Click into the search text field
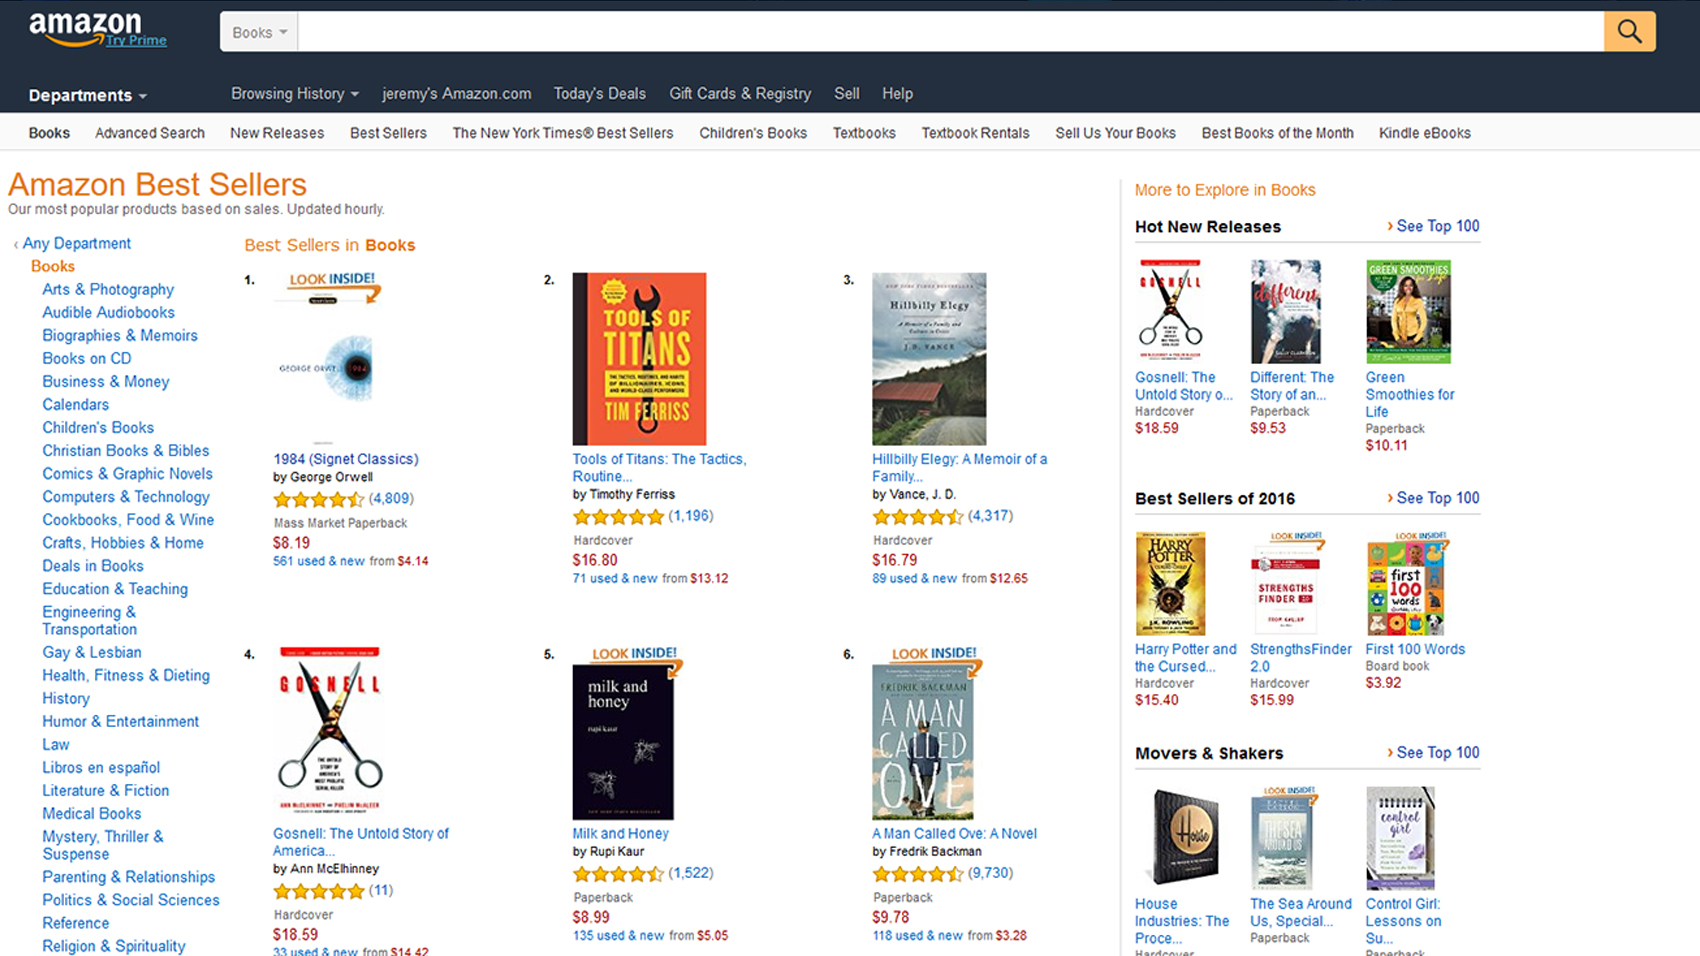The width and height of the screenshot is (1700, 956). click(950, 32)
